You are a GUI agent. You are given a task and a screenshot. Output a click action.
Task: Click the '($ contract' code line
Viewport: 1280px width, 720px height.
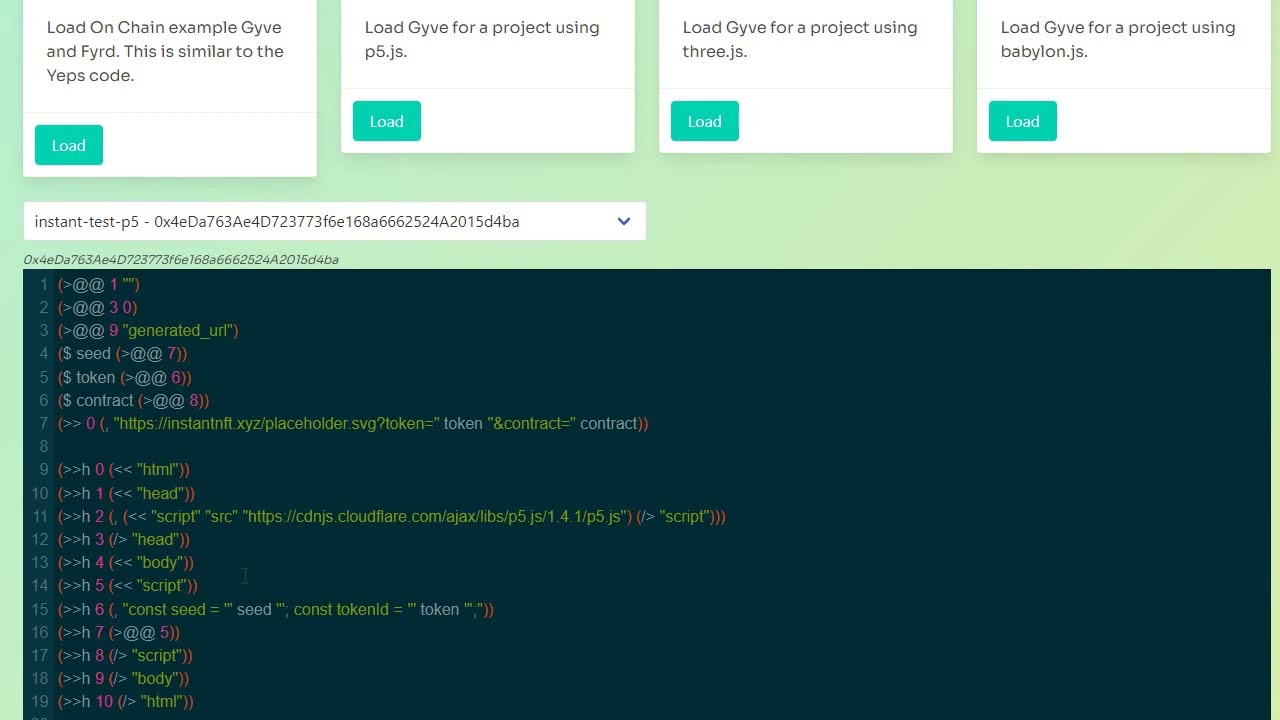tap(134, 400)
